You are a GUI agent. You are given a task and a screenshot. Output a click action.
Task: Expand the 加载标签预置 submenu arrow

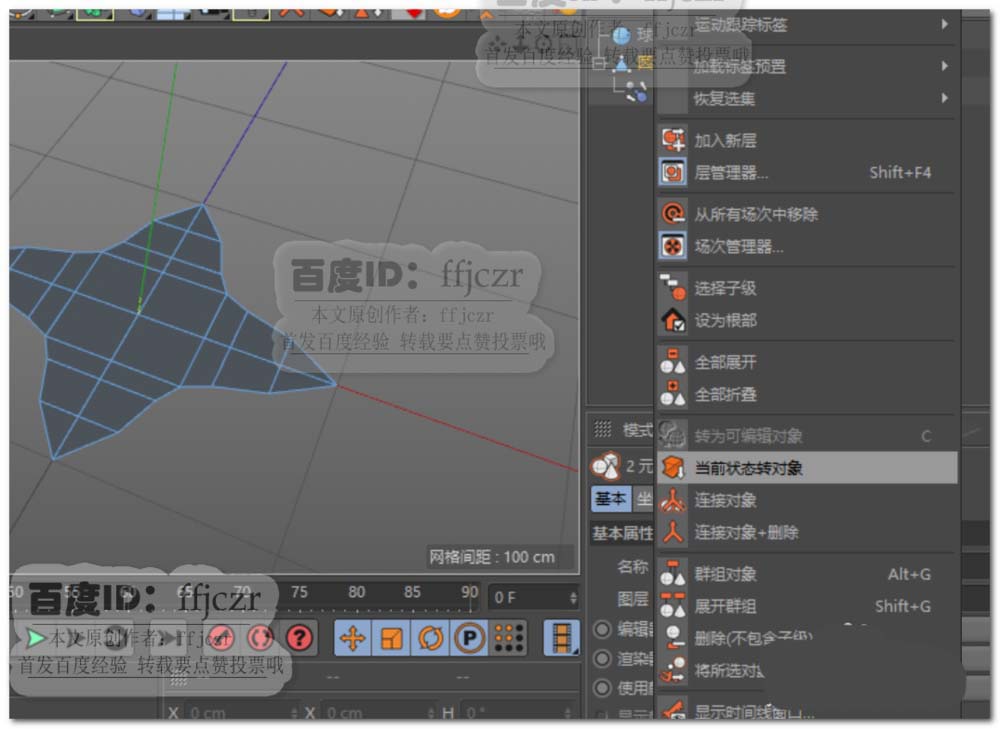(944, 66)
